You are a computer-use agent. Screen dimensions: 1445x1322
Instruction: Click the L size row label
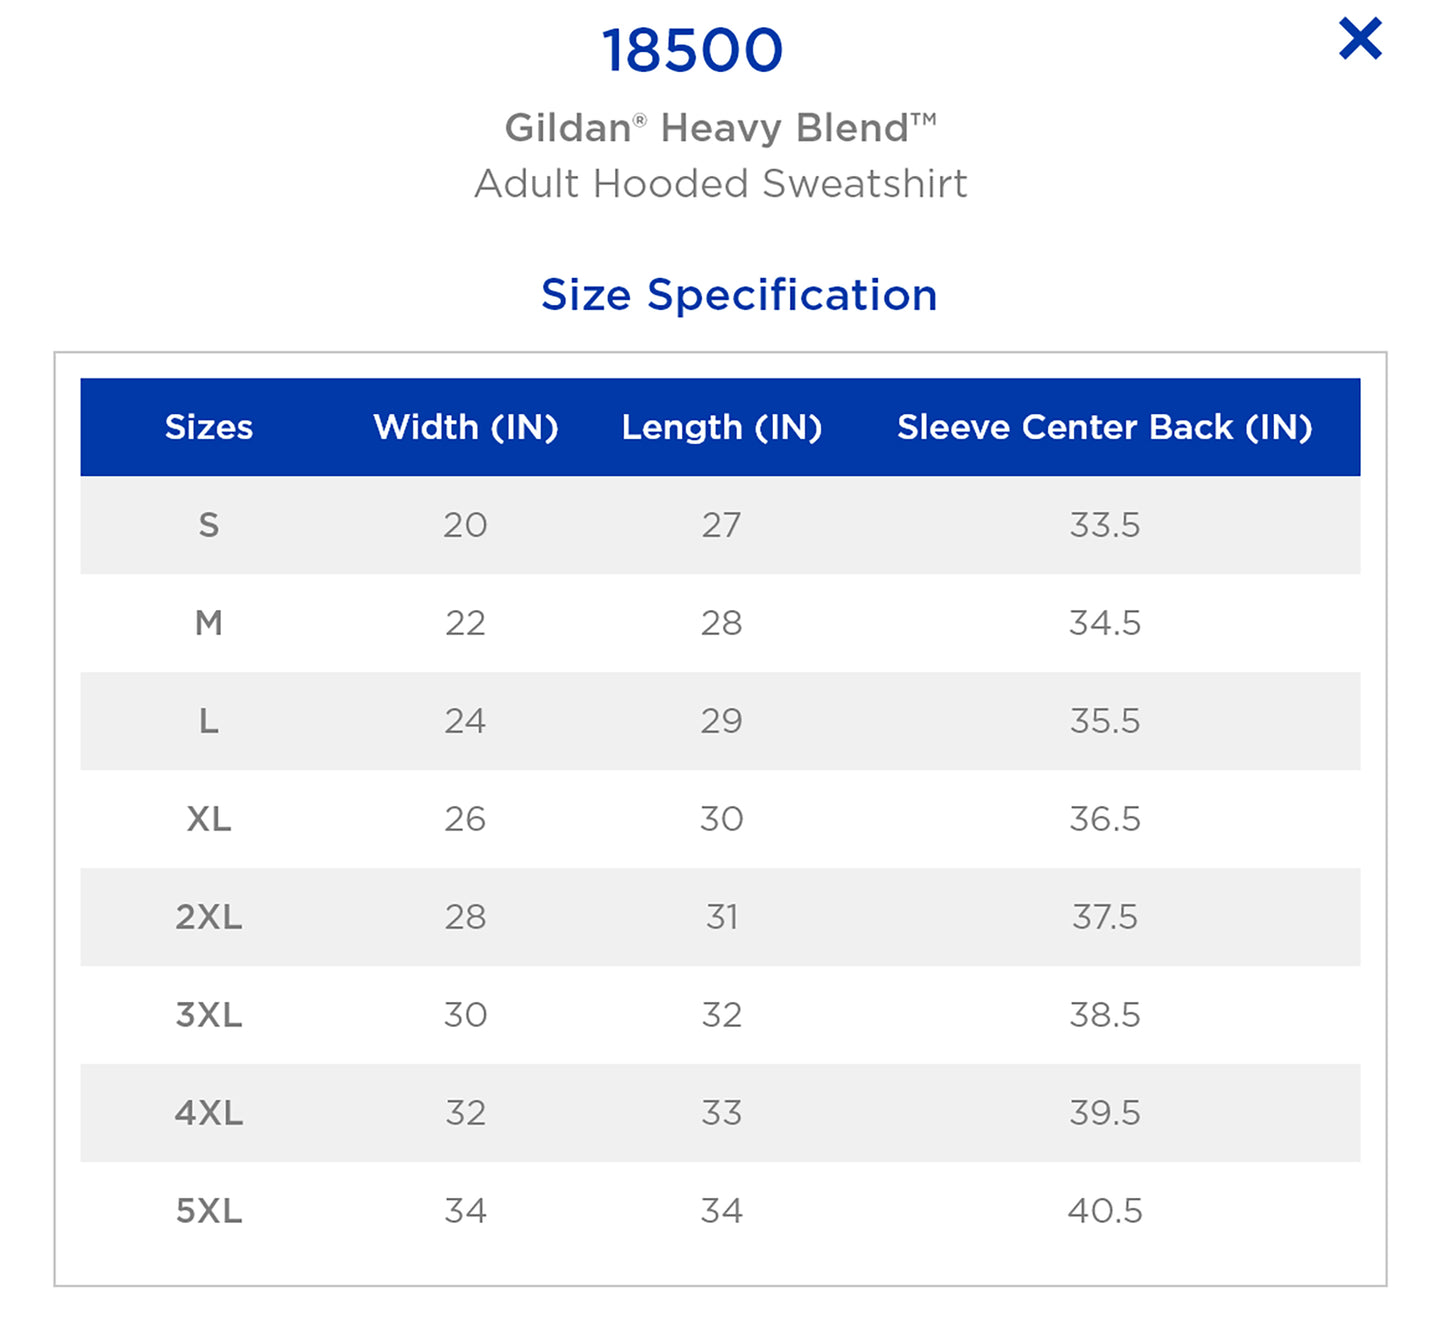click(208, 721)
